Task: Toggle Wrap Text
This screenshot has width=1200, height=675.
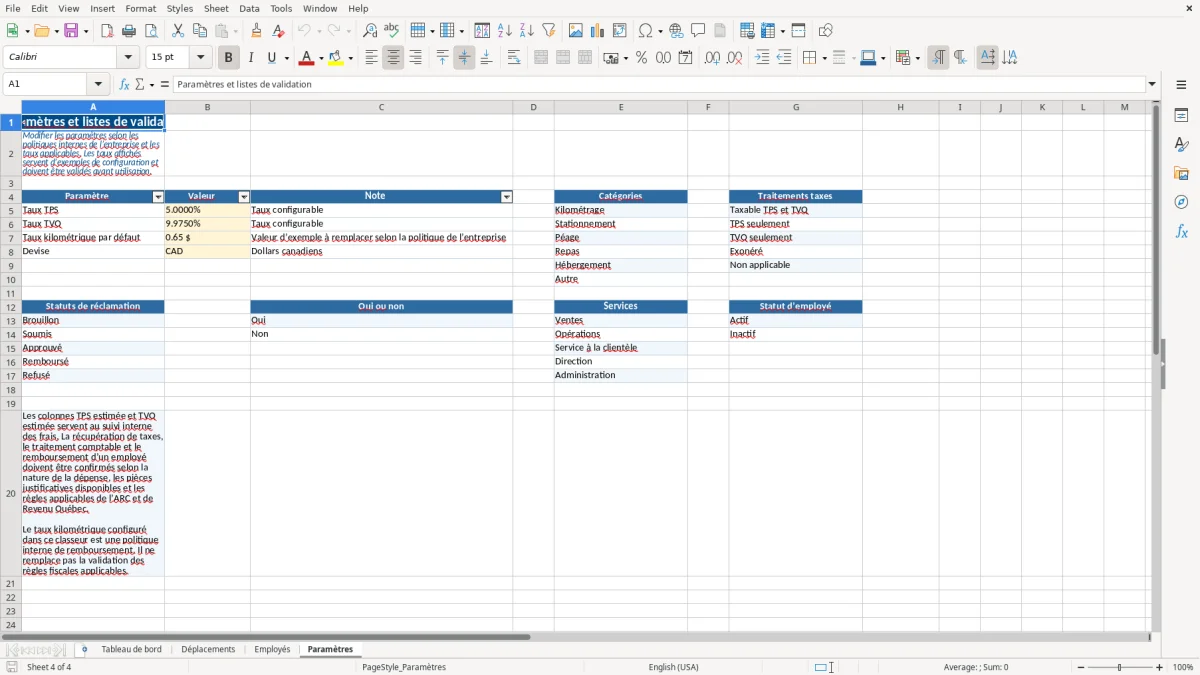Action: pyautogui.click(x=514, y=58)
